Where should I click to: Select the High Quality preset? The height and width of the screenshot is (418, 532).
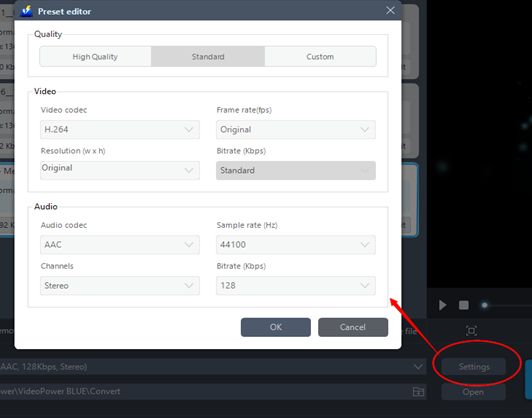click(95, 57)
